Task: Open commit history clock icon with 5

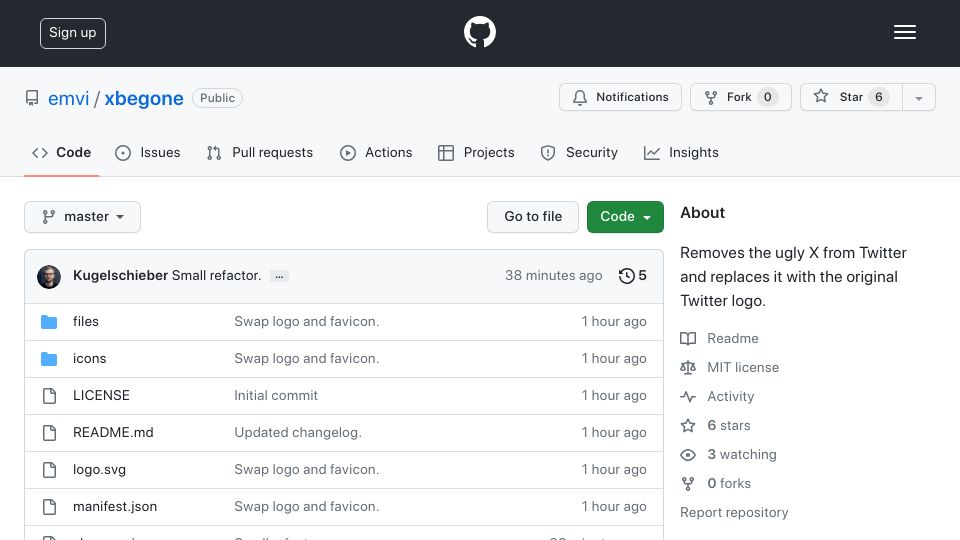Action: coord(632,276)
